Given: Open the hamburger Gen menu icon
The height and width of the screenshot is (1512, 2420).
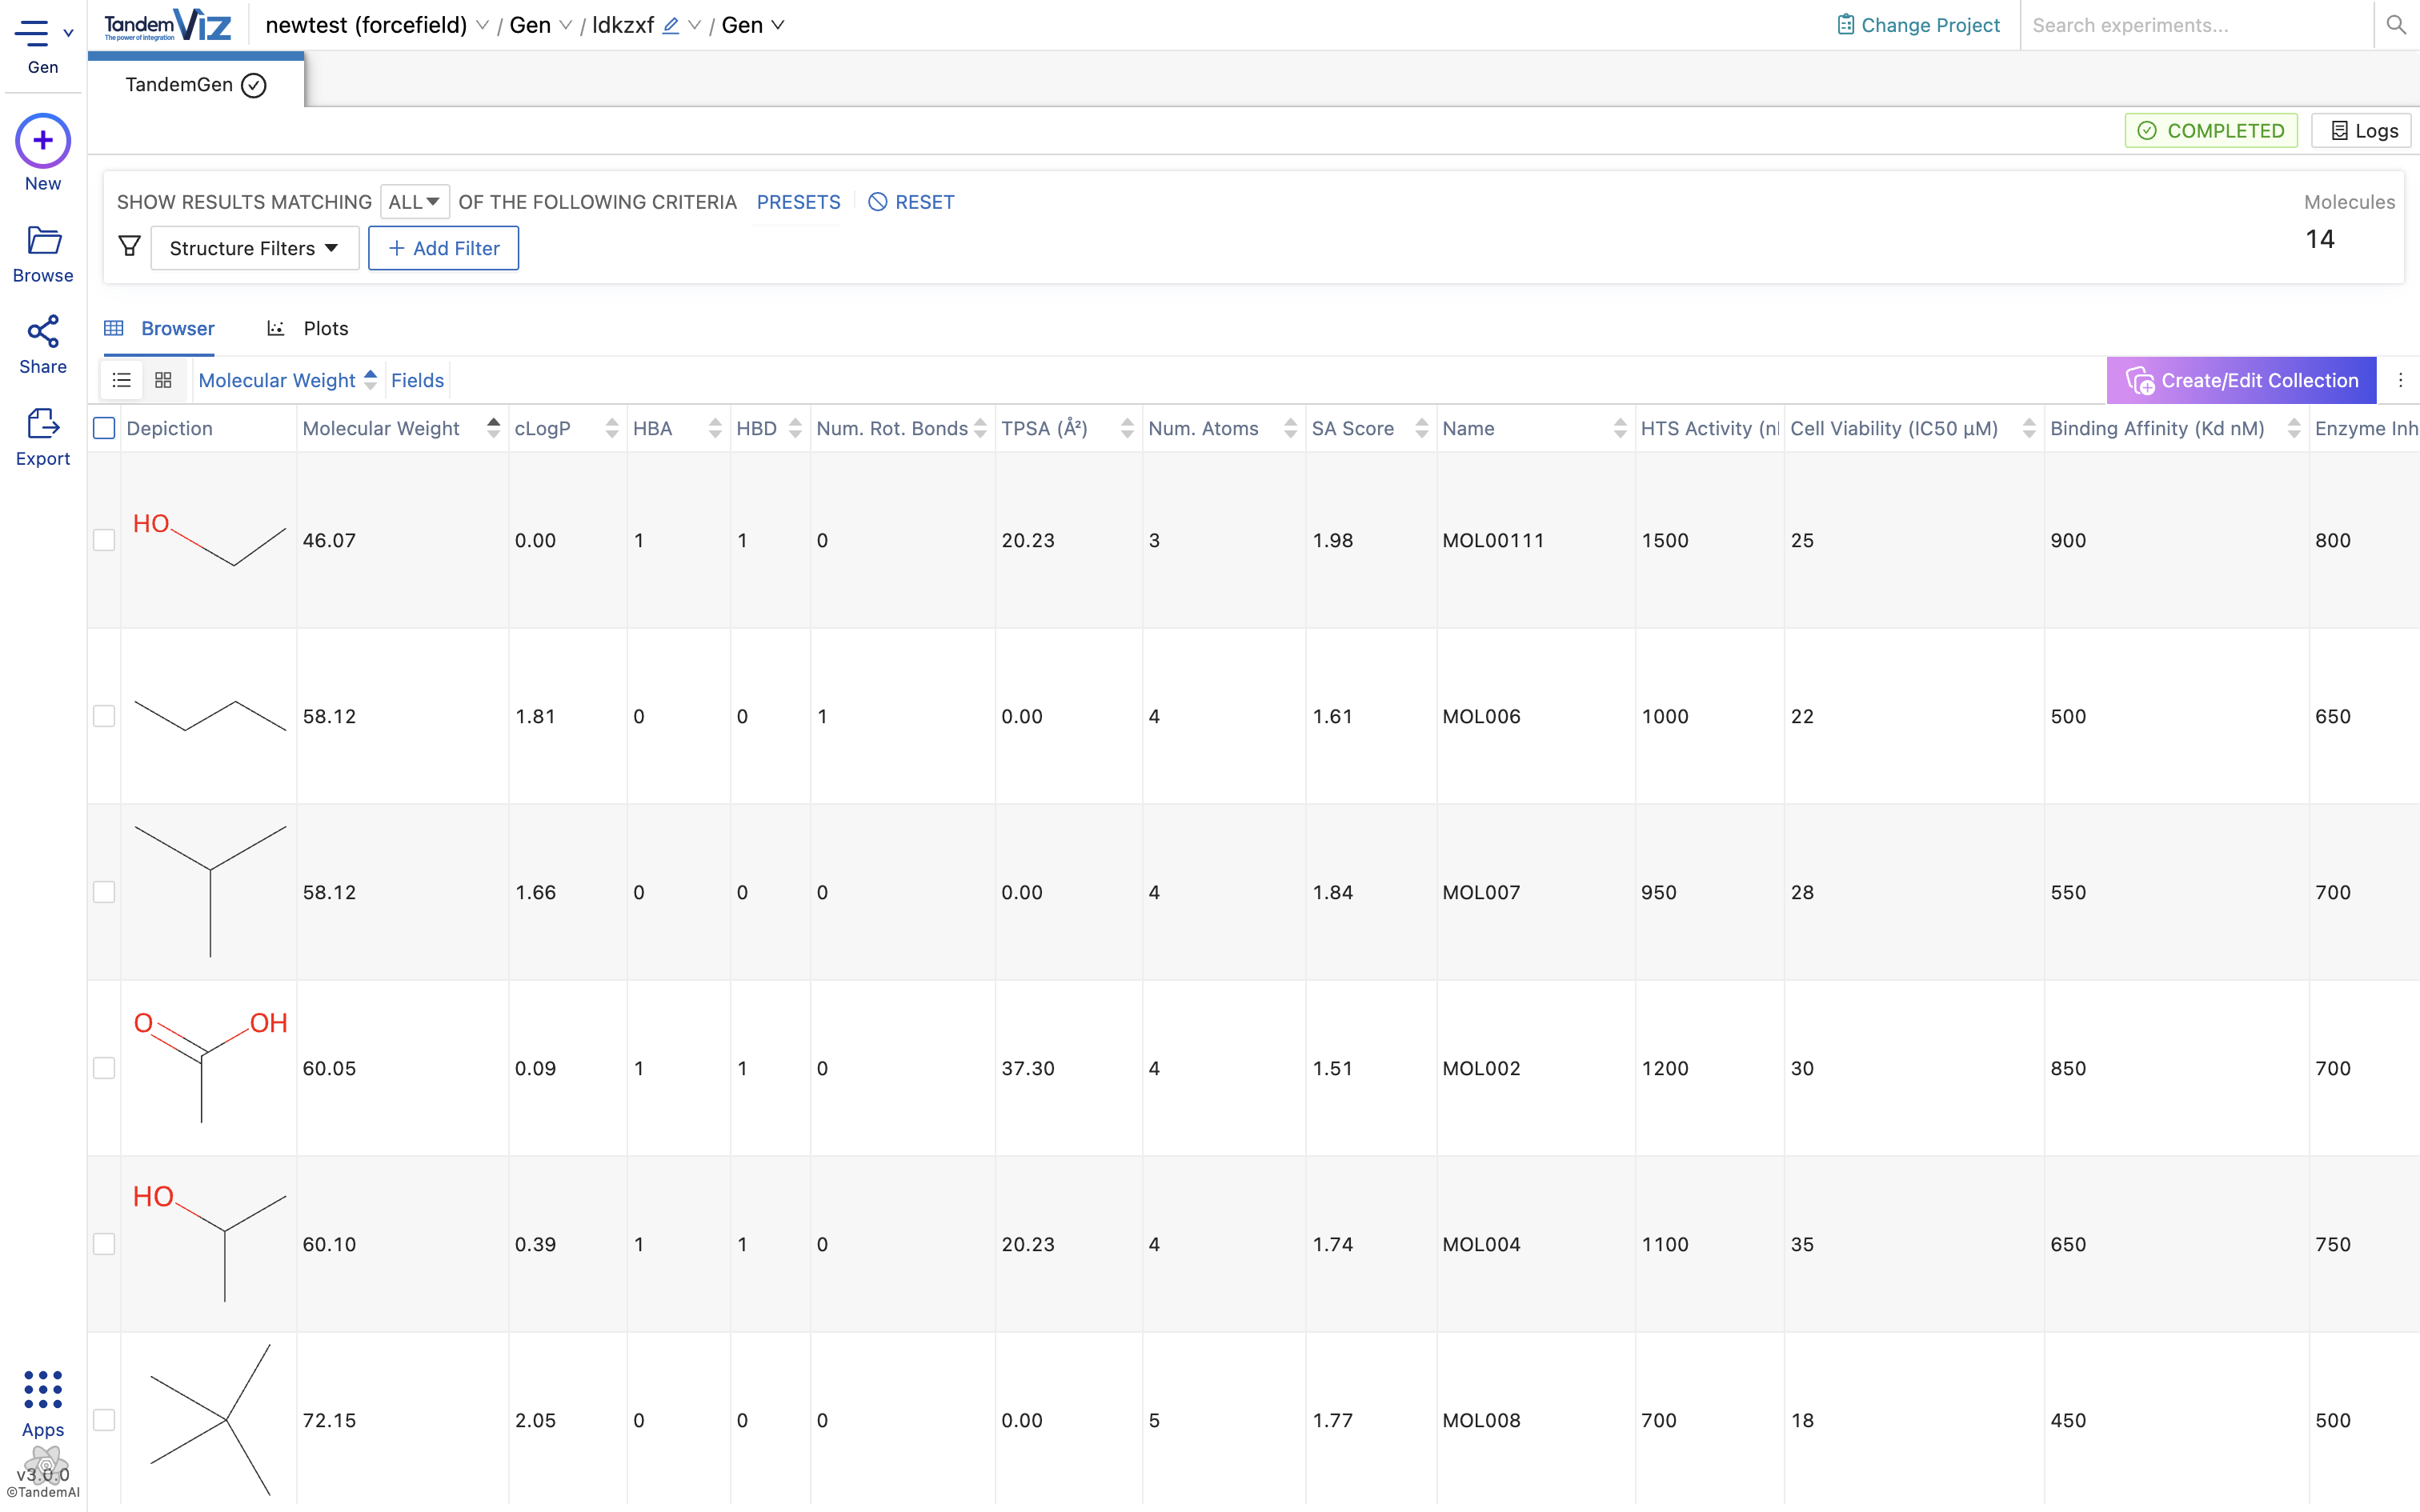Looking at the screenshot, I should [x=31, y=33].
